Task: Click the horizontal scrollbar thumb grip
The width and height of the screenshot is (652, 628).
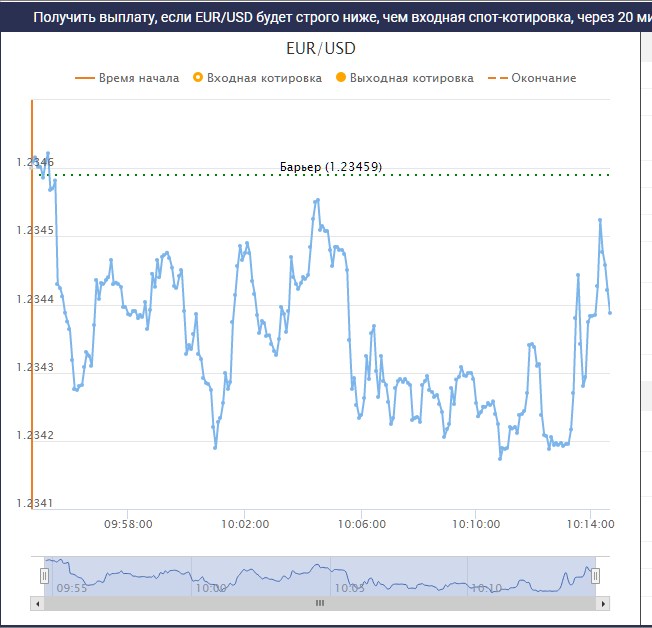Action: coord(320,603)
